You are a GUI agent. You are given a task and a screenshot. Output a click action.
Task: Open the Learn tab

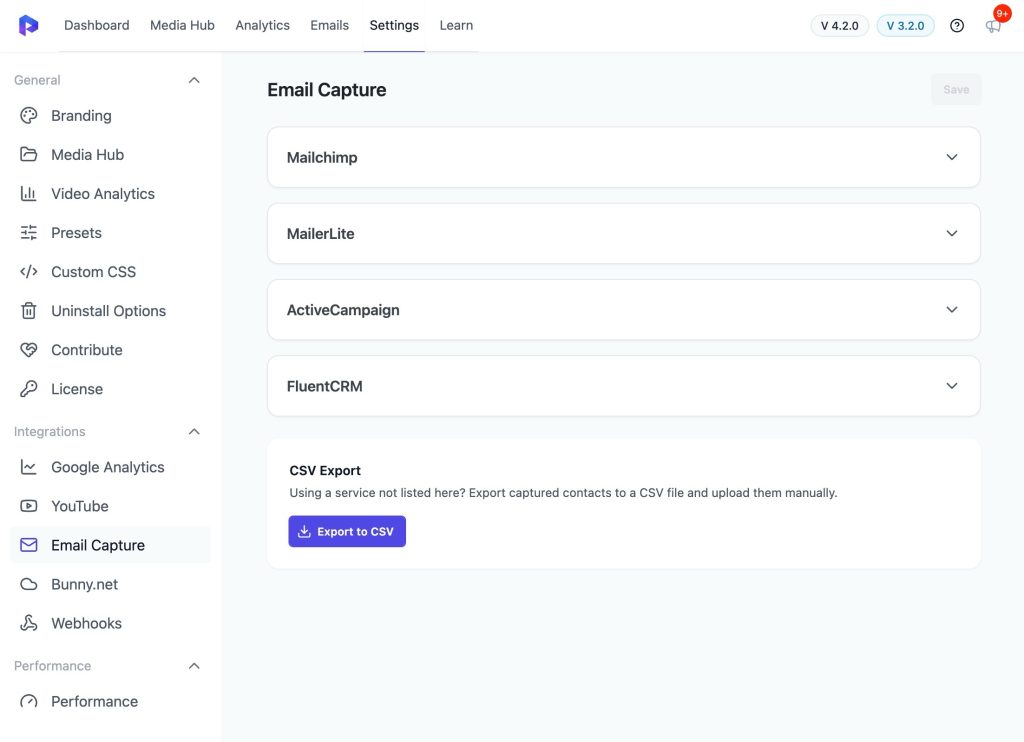click(456, 25)
